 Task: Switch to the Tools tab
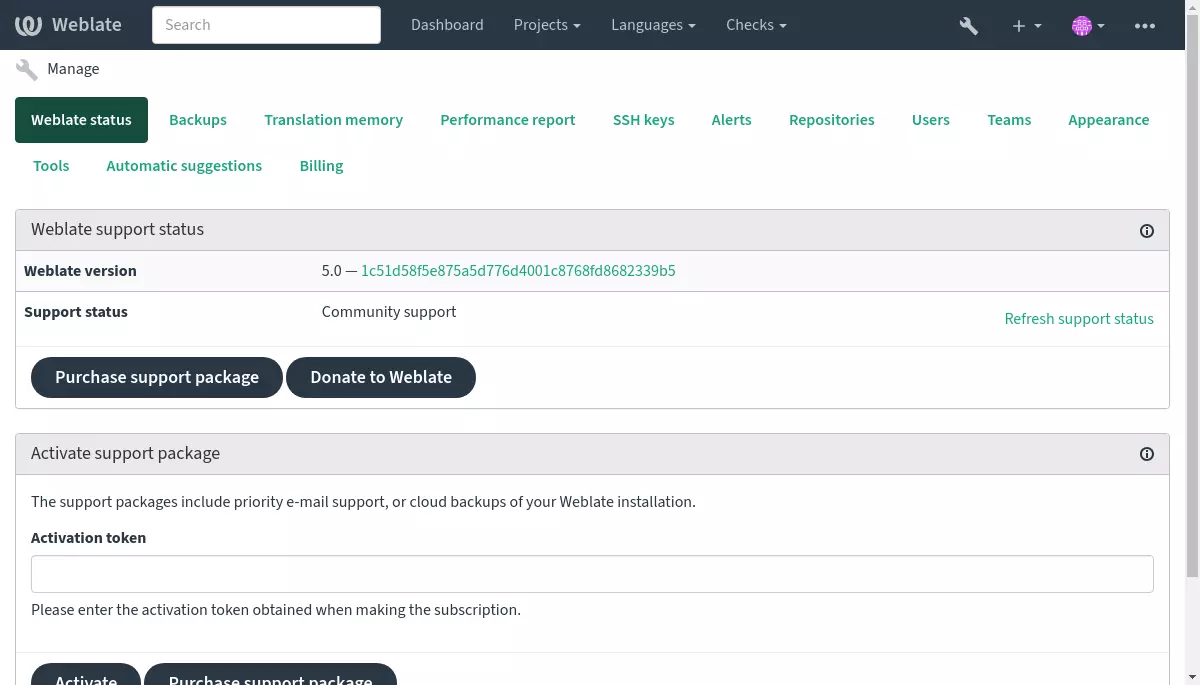51,166
